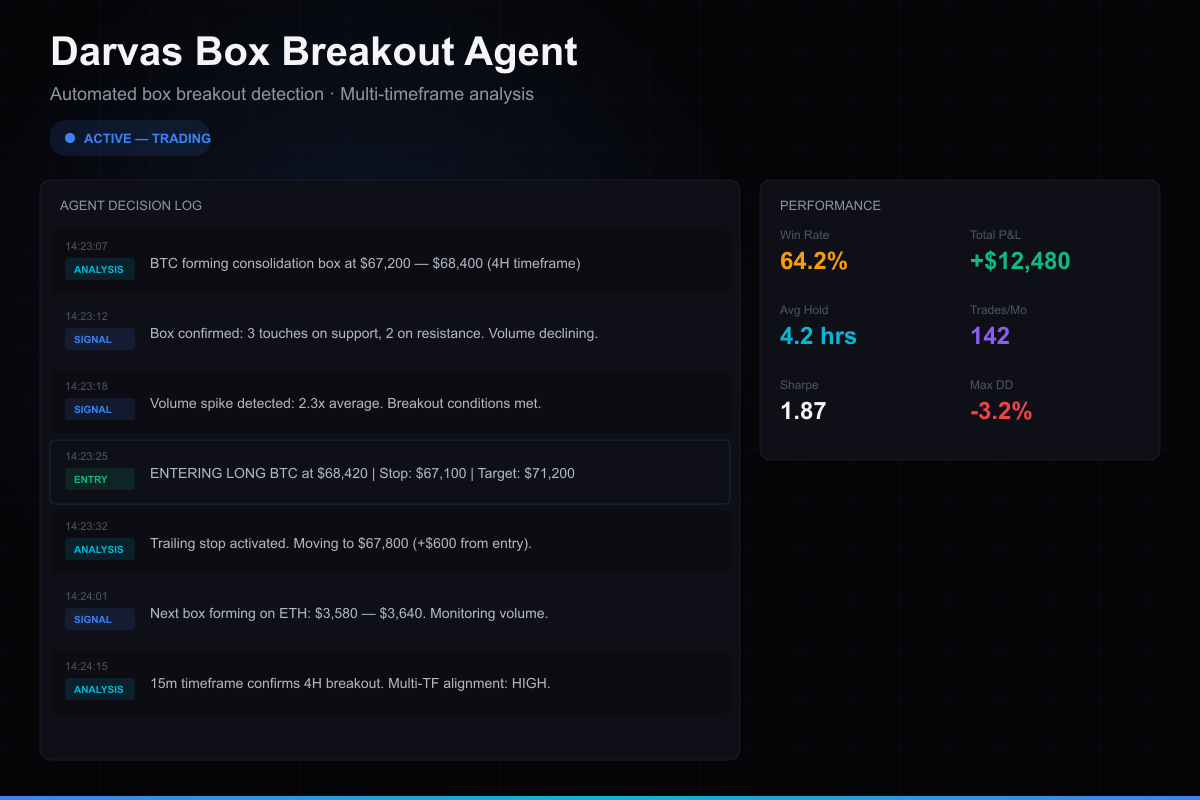
Task: Click the blue status dot next to ACTIVE
Action: click(x=68, y=137)
